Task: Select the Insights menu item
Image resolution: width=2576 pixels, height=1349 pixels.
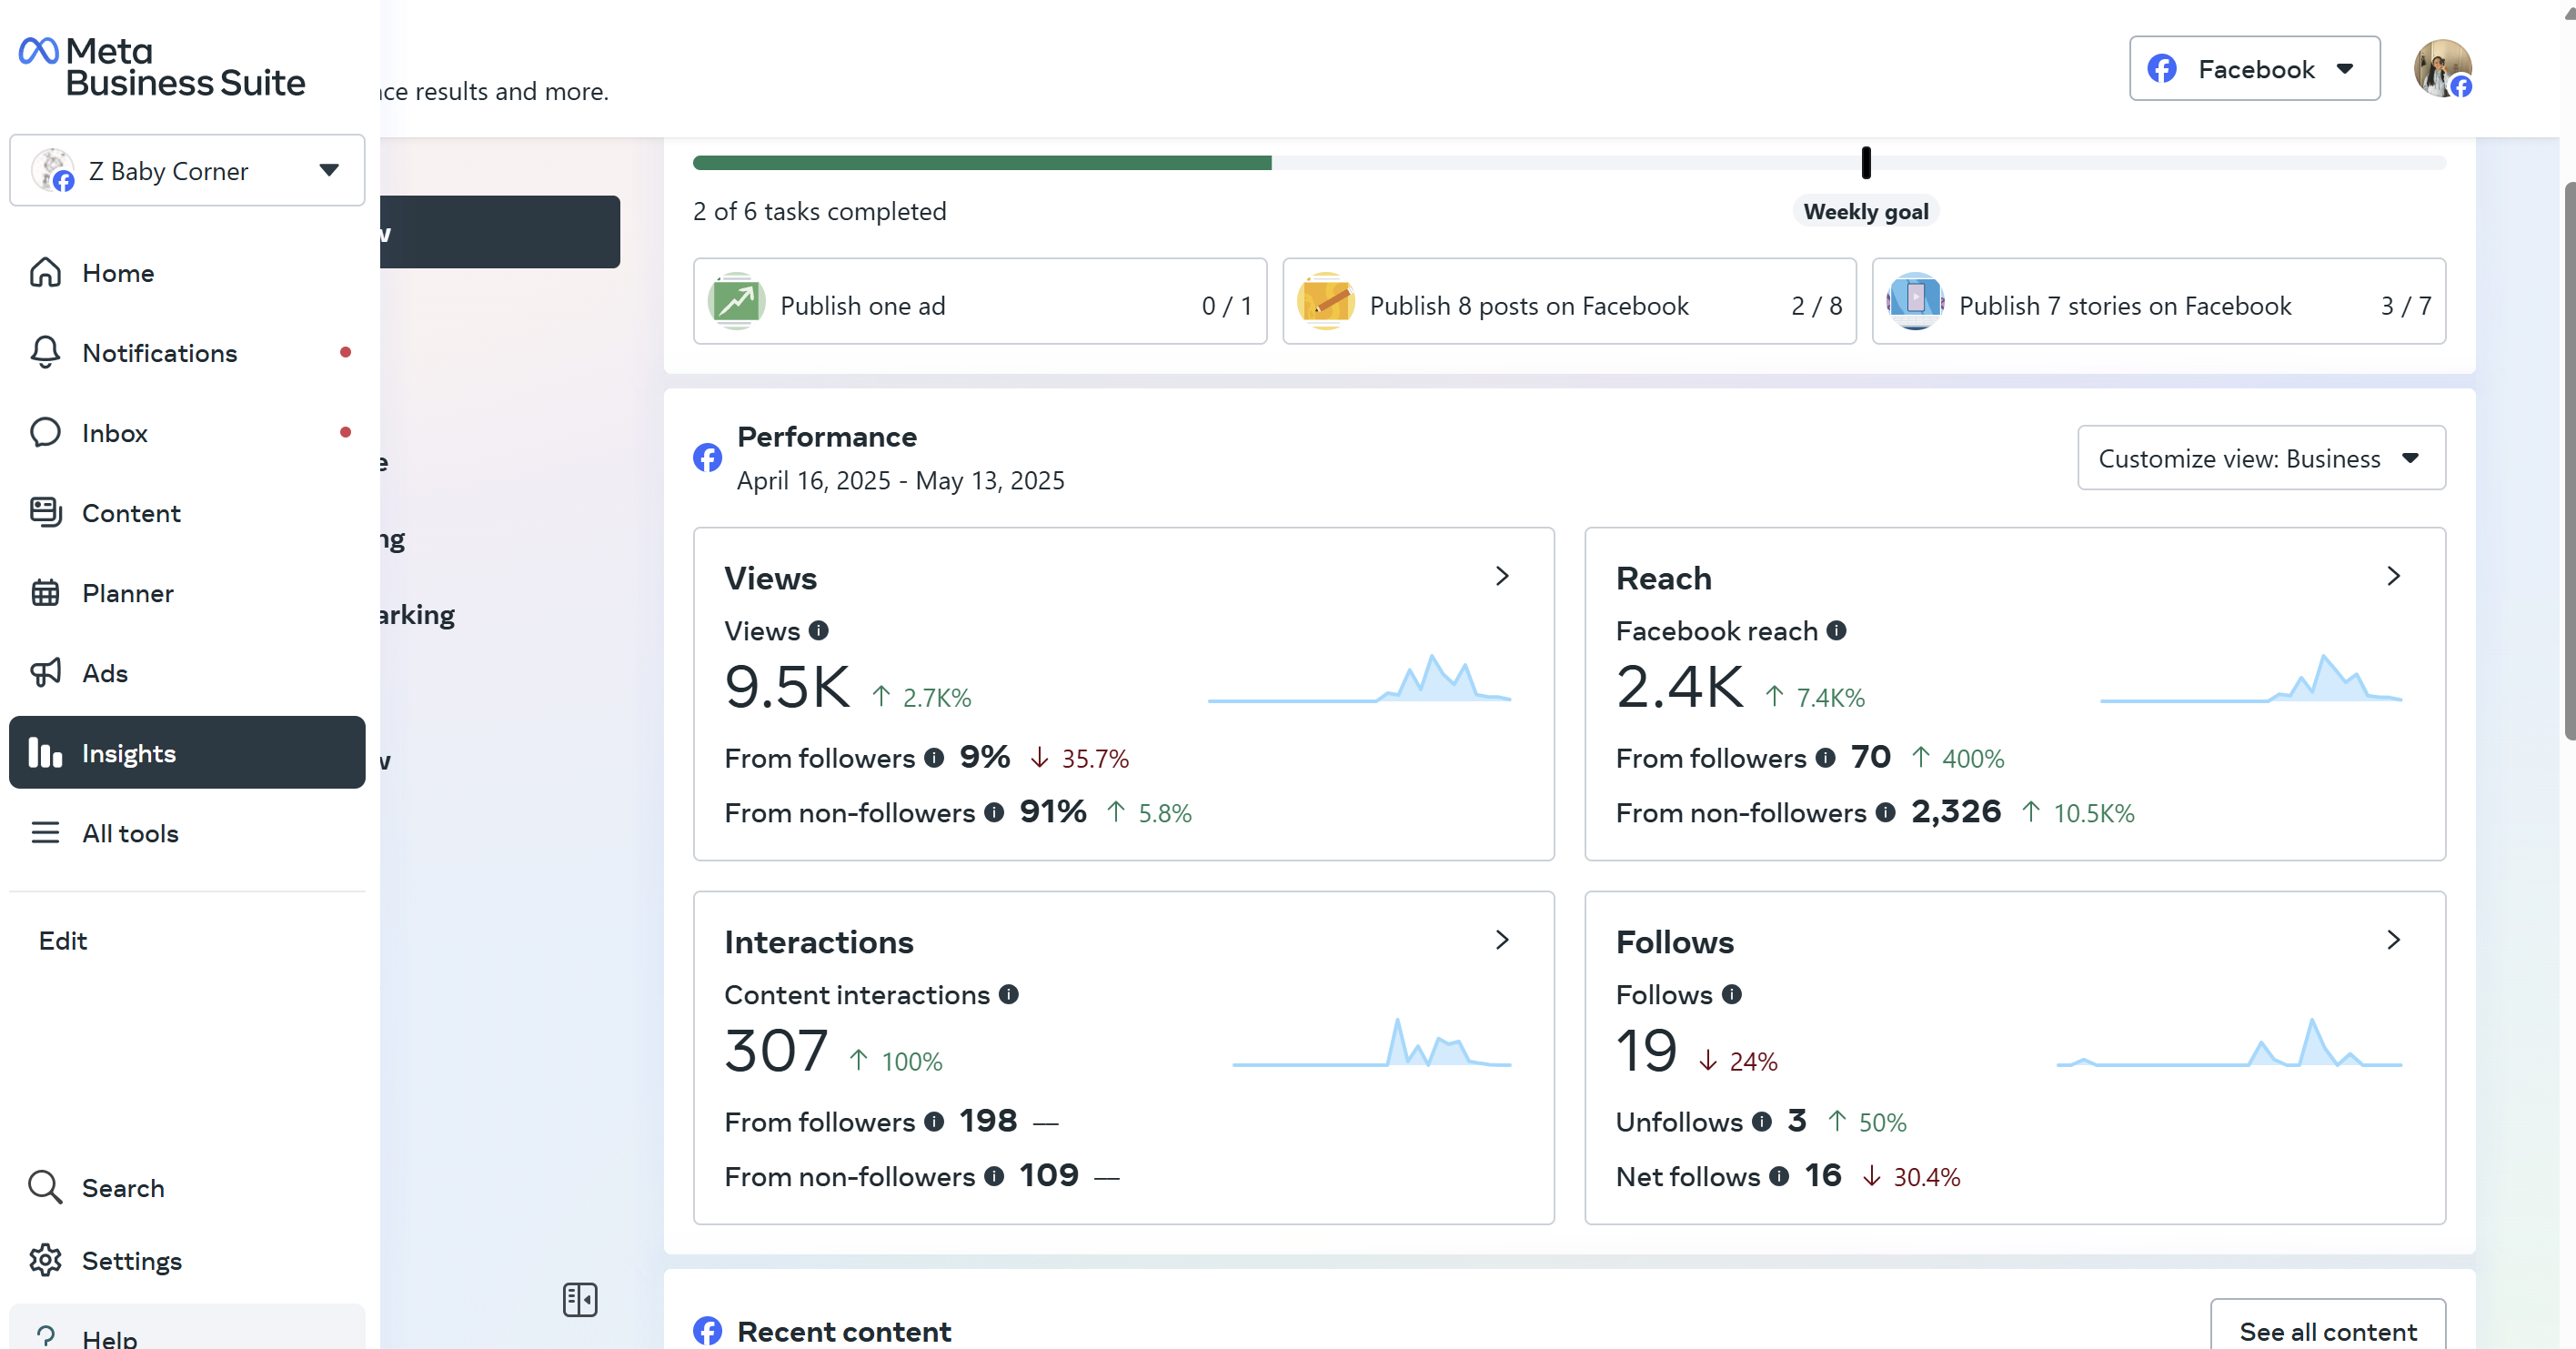Action: (187, 752)
